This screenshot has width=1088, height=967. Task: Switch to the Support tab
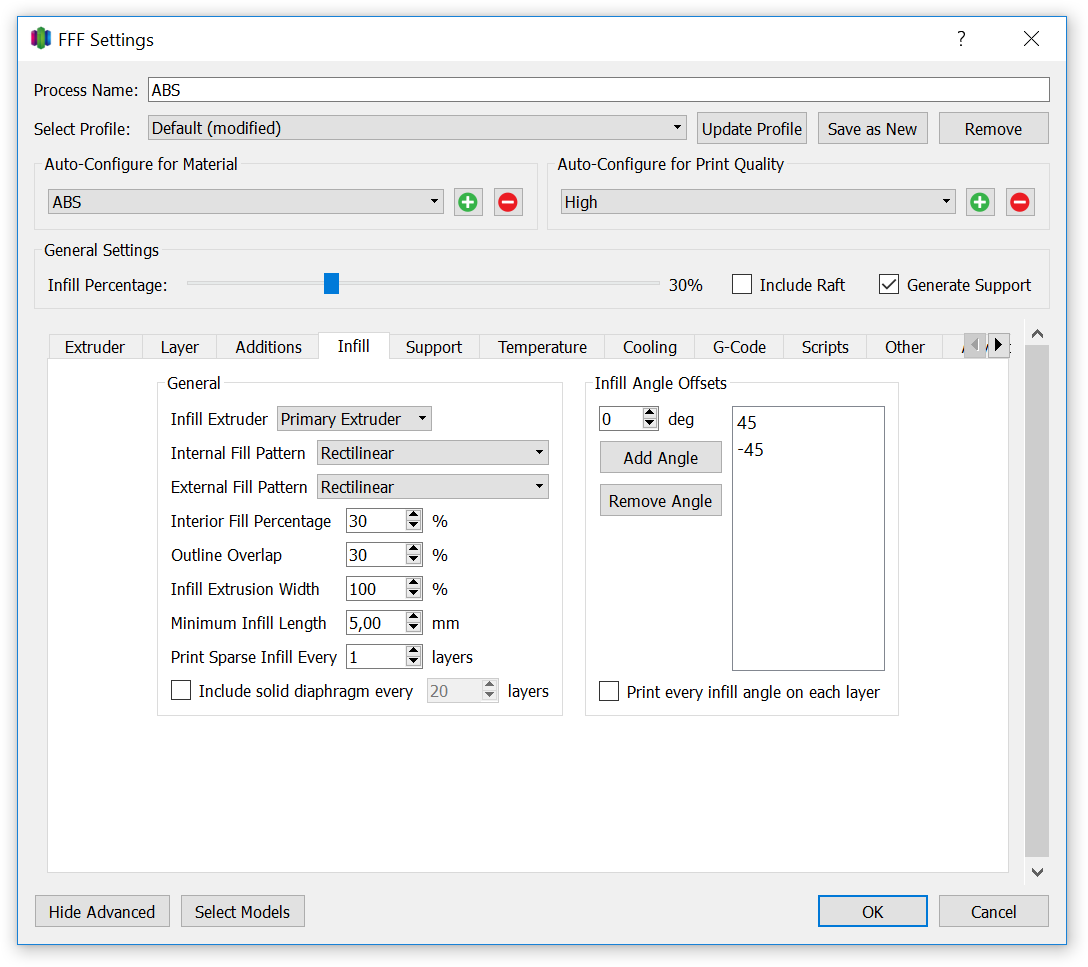[x=434, y=347]
